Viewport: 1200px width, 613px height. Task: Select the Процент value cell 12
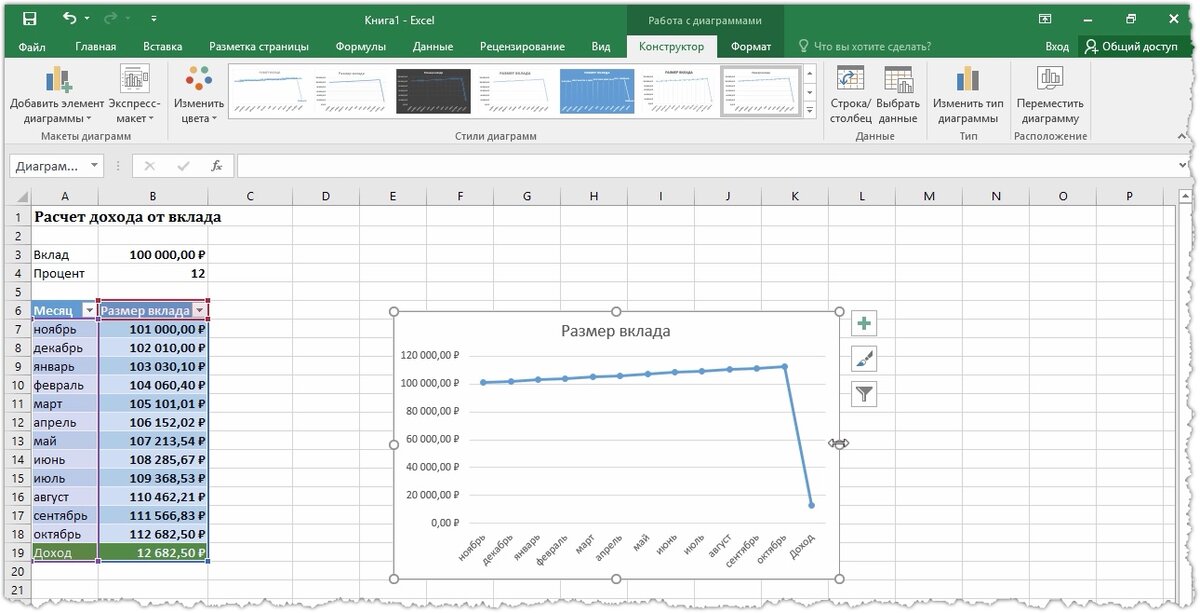pyautogui.click(x=153, y=273)
